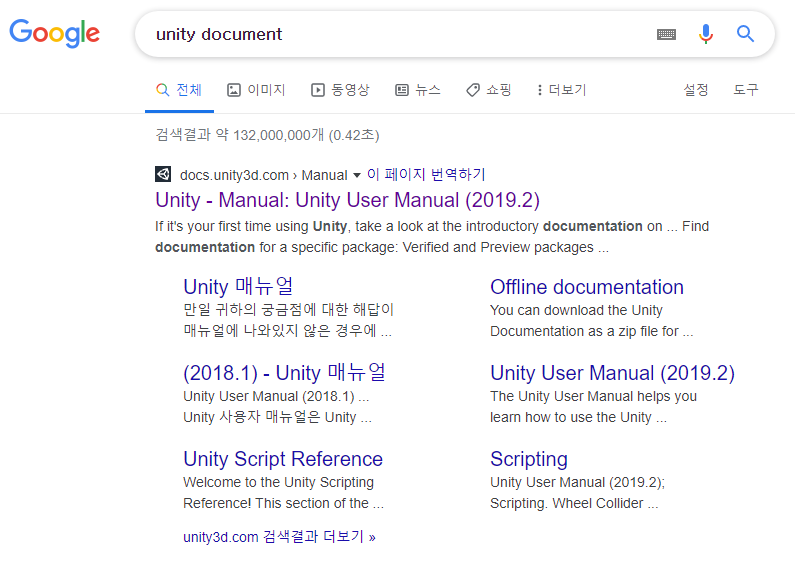Open the Scripting sitelink

click(x=529, y=459)
